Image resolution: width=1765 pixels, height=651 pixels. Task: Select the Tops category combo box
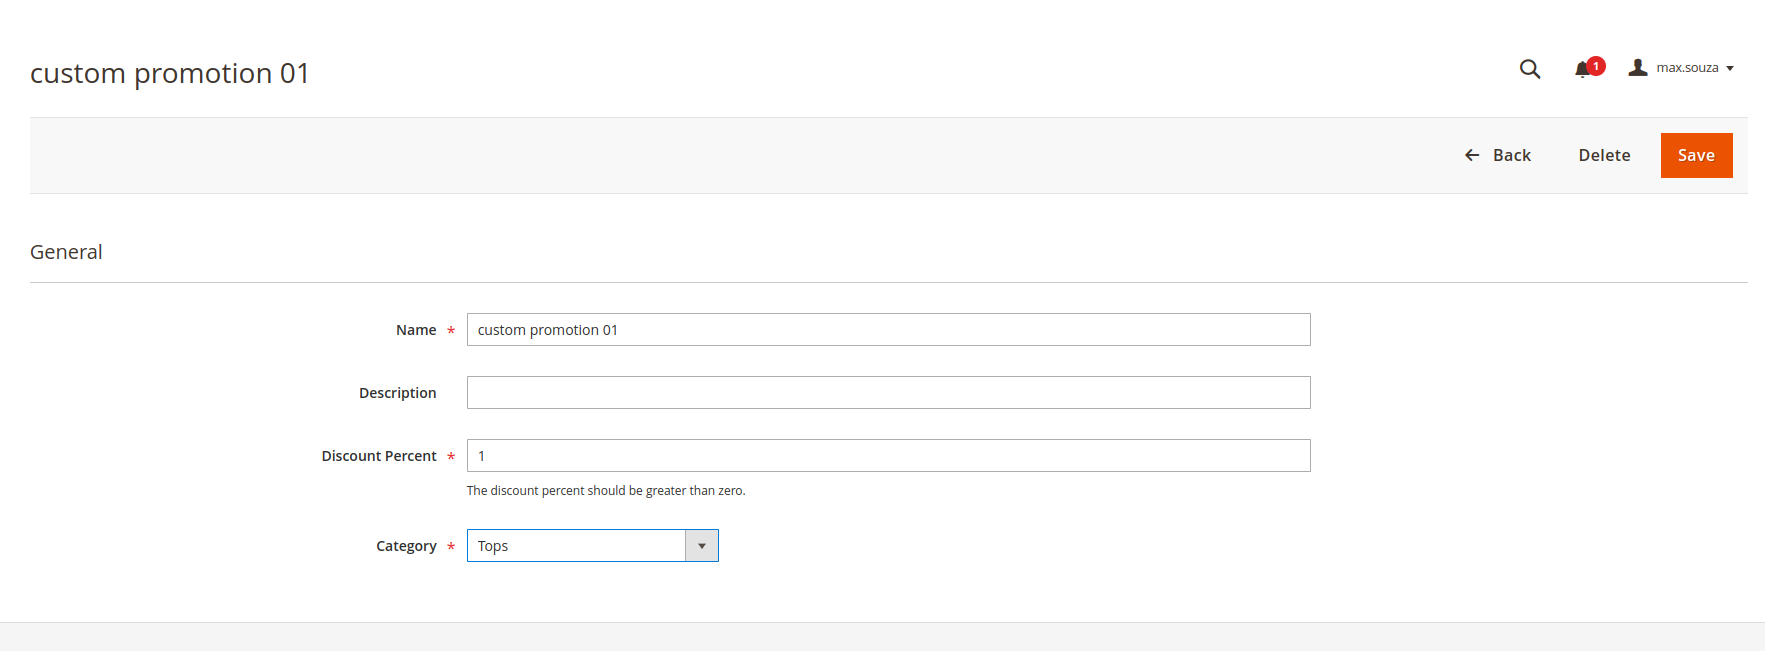(x=593, y=546)
